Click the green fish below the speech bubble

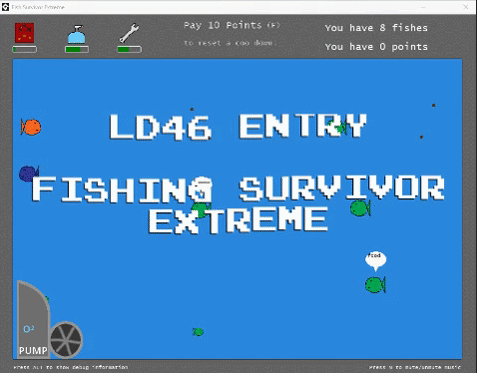pos(375,285)
